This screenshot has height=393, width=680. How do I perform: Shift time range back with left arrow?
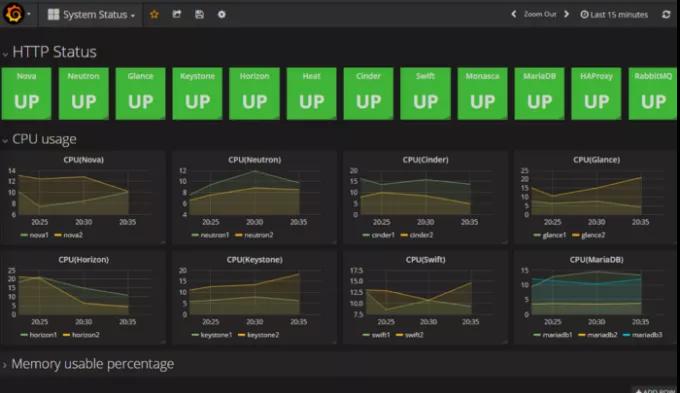coord(514,14)
